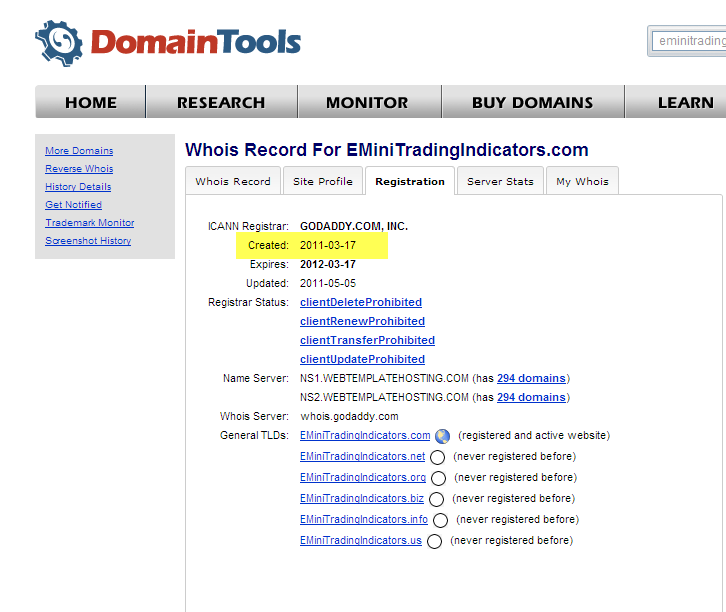Click the circle status icon for EMiniTradingIndicators.us
The height and width of the screenshot is (612, 726).
point(434,541)
